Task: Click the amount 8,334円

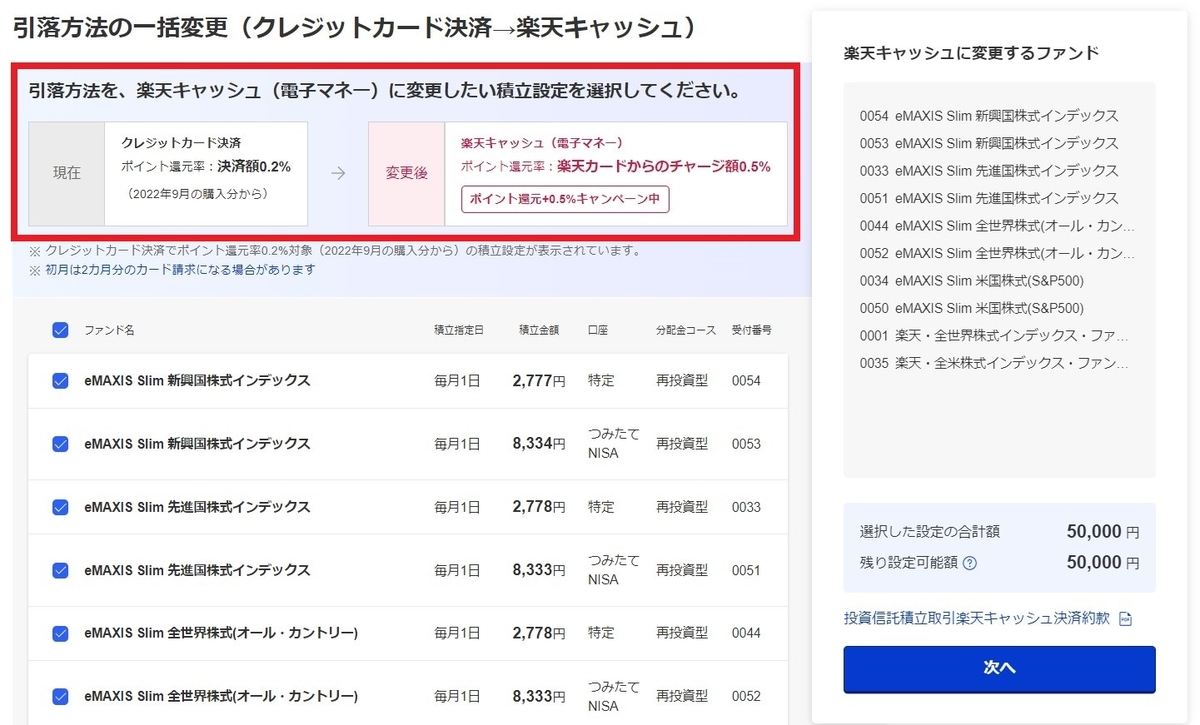Action: (539, 444)
